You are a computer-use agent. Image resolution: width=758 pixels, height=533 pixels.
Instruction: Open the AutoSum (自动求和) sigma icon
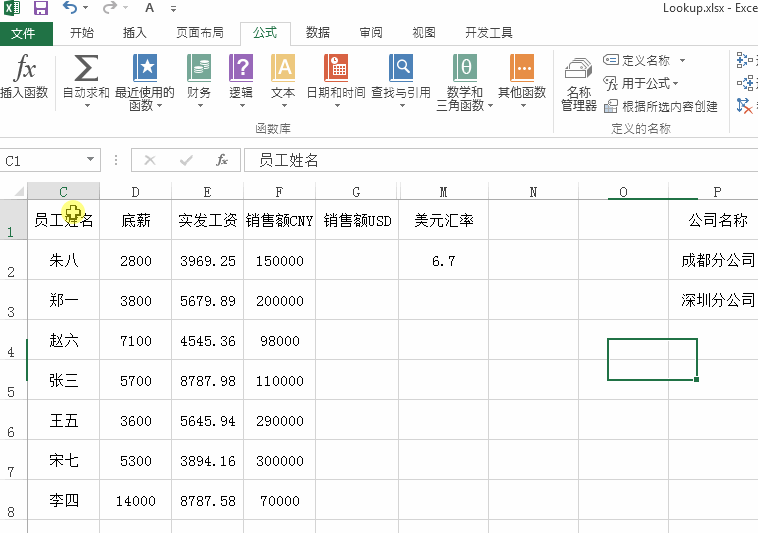coord(86,69)
